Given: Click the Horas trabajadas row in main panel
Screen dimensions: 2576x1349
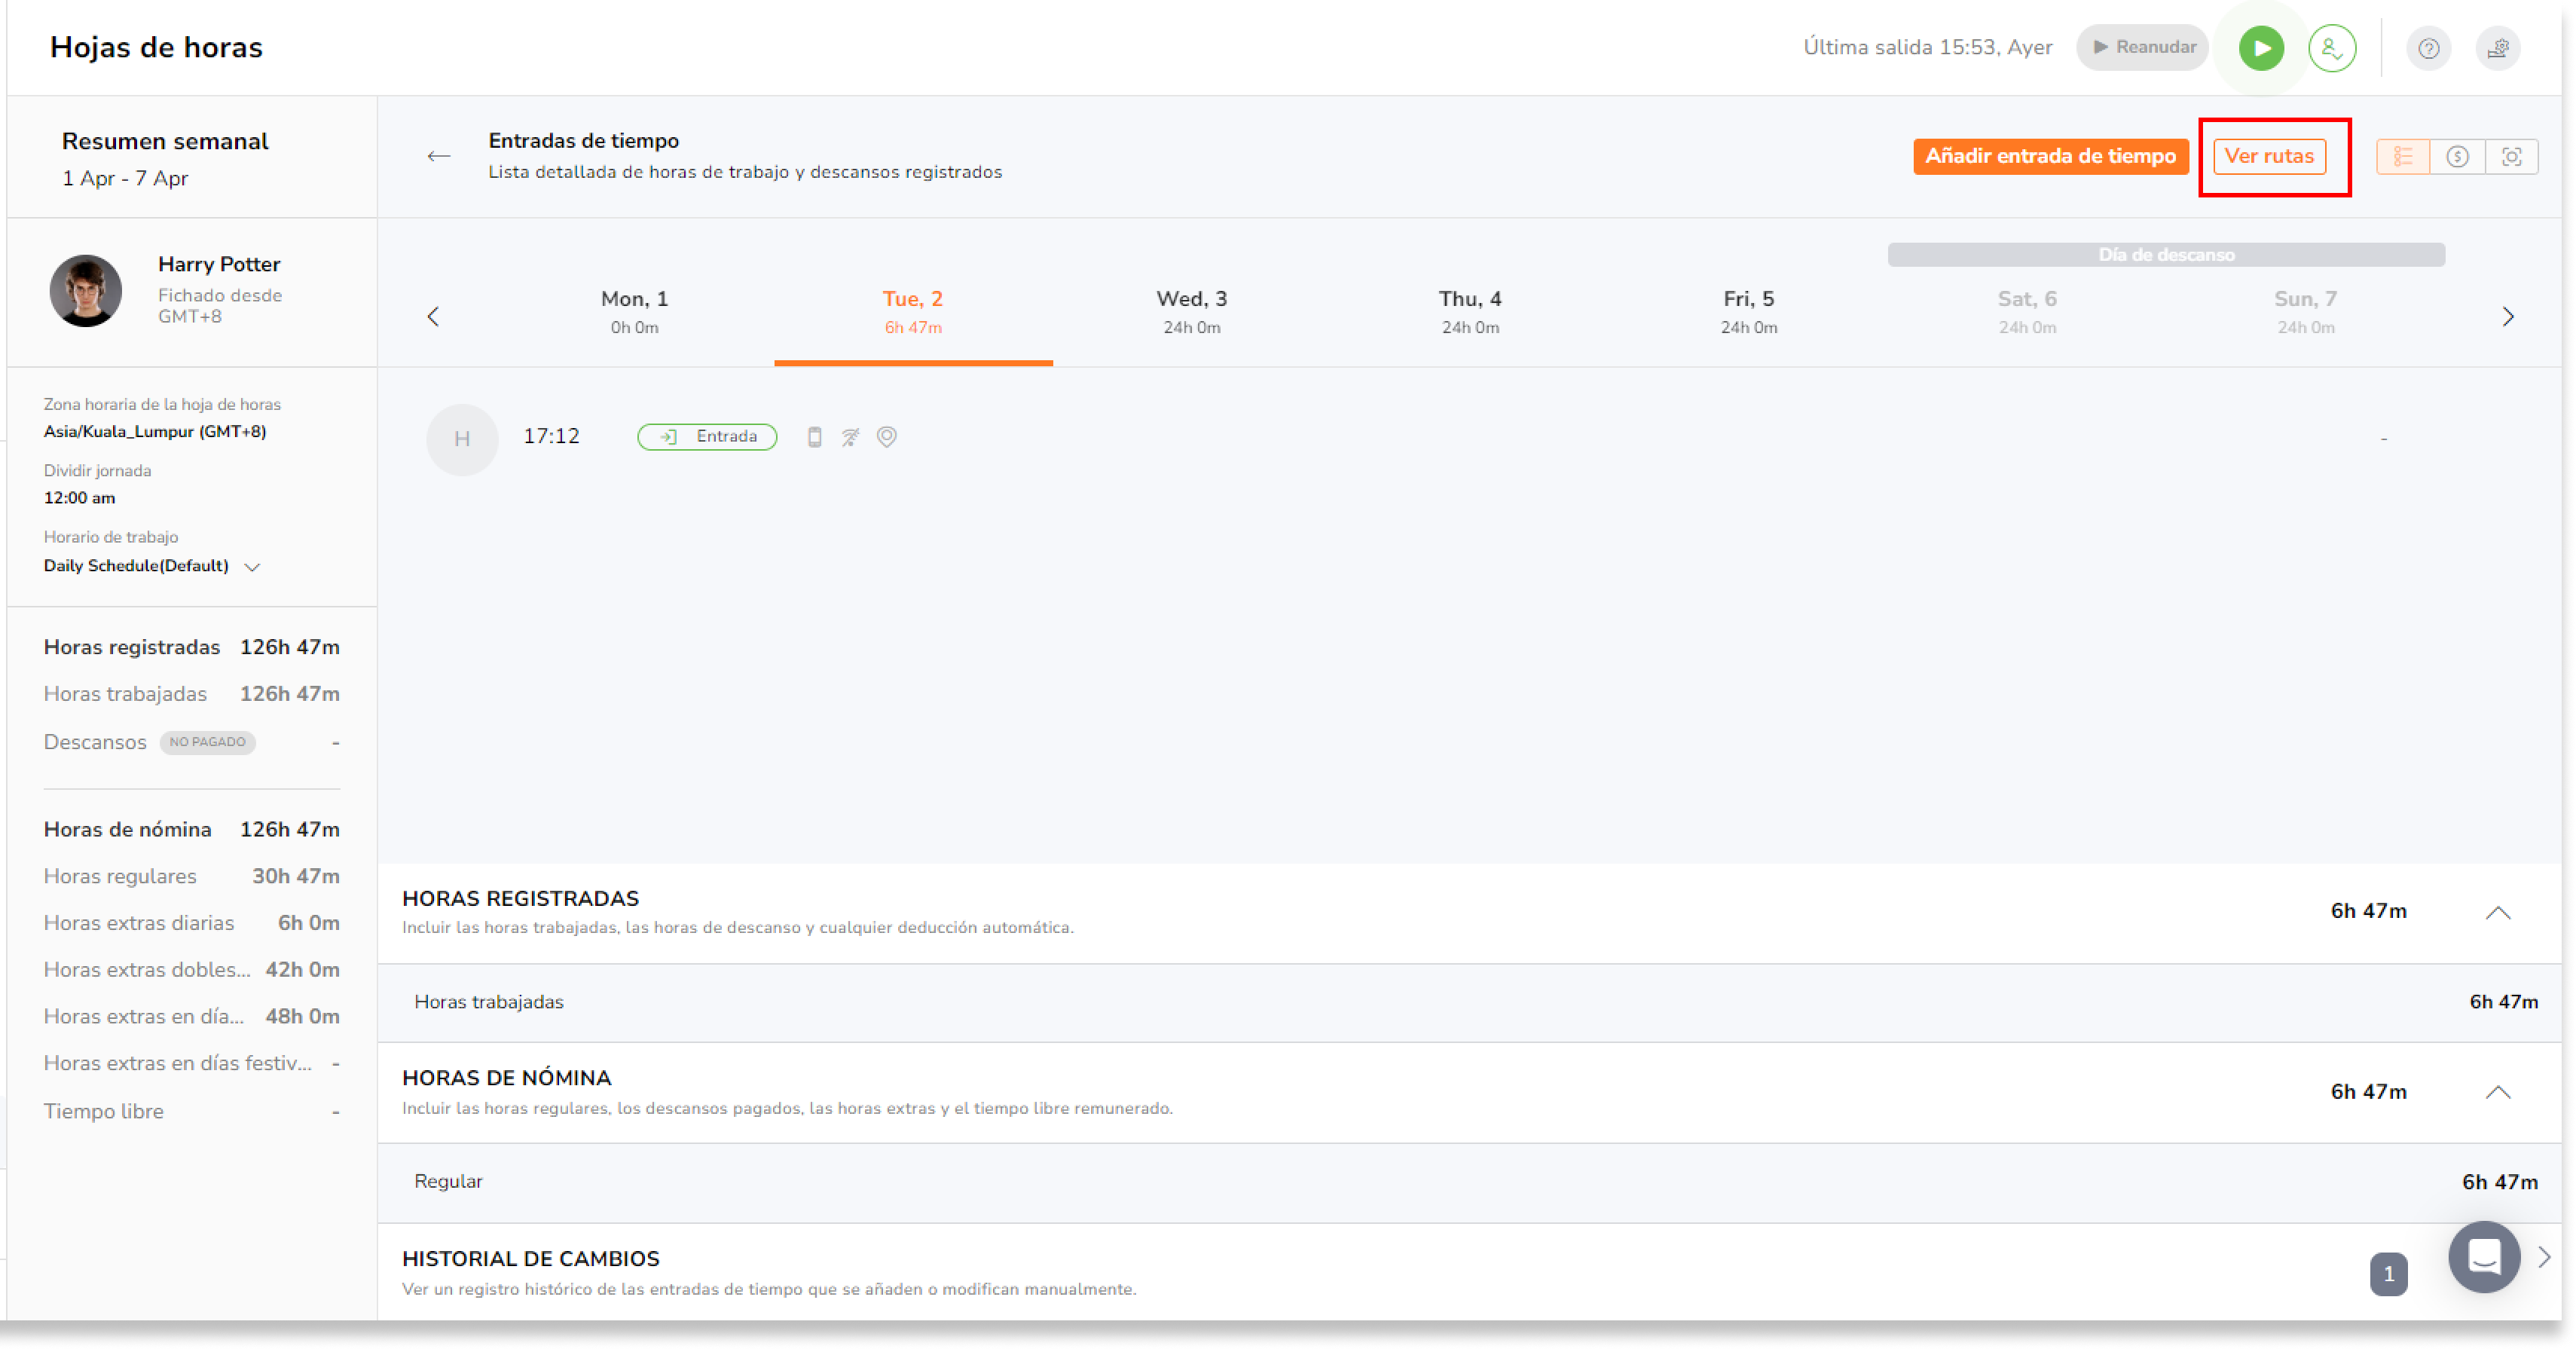Looking at the screenshot, I should tap(1469, 1002).
